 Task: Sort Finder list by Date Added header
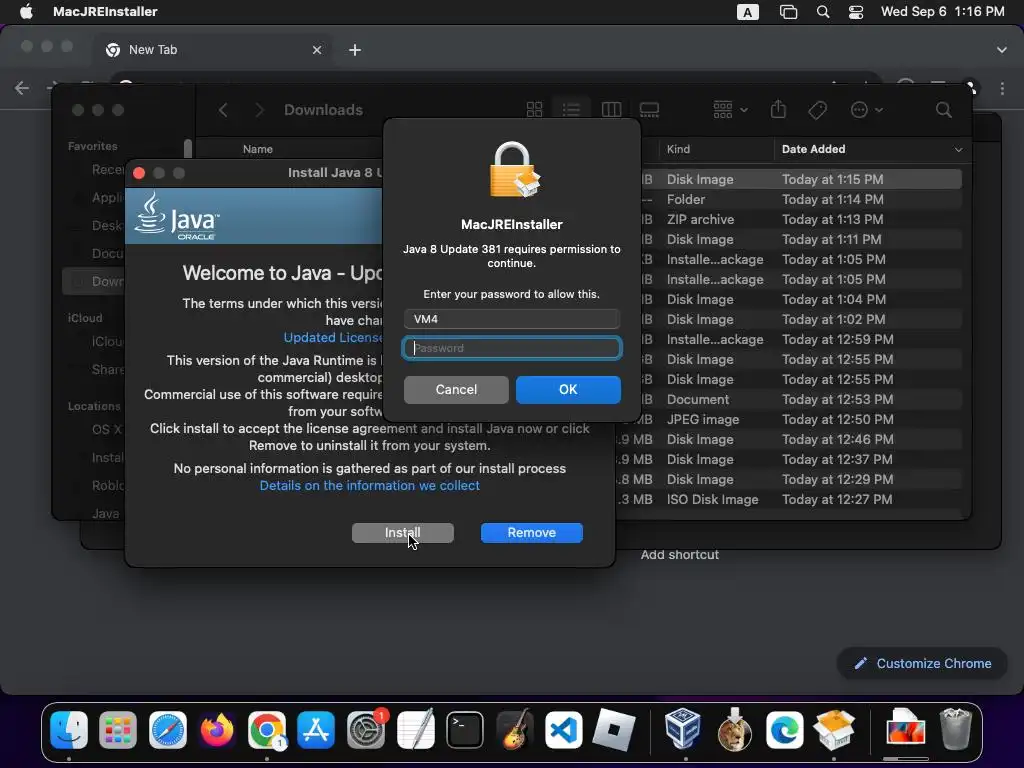871,149
